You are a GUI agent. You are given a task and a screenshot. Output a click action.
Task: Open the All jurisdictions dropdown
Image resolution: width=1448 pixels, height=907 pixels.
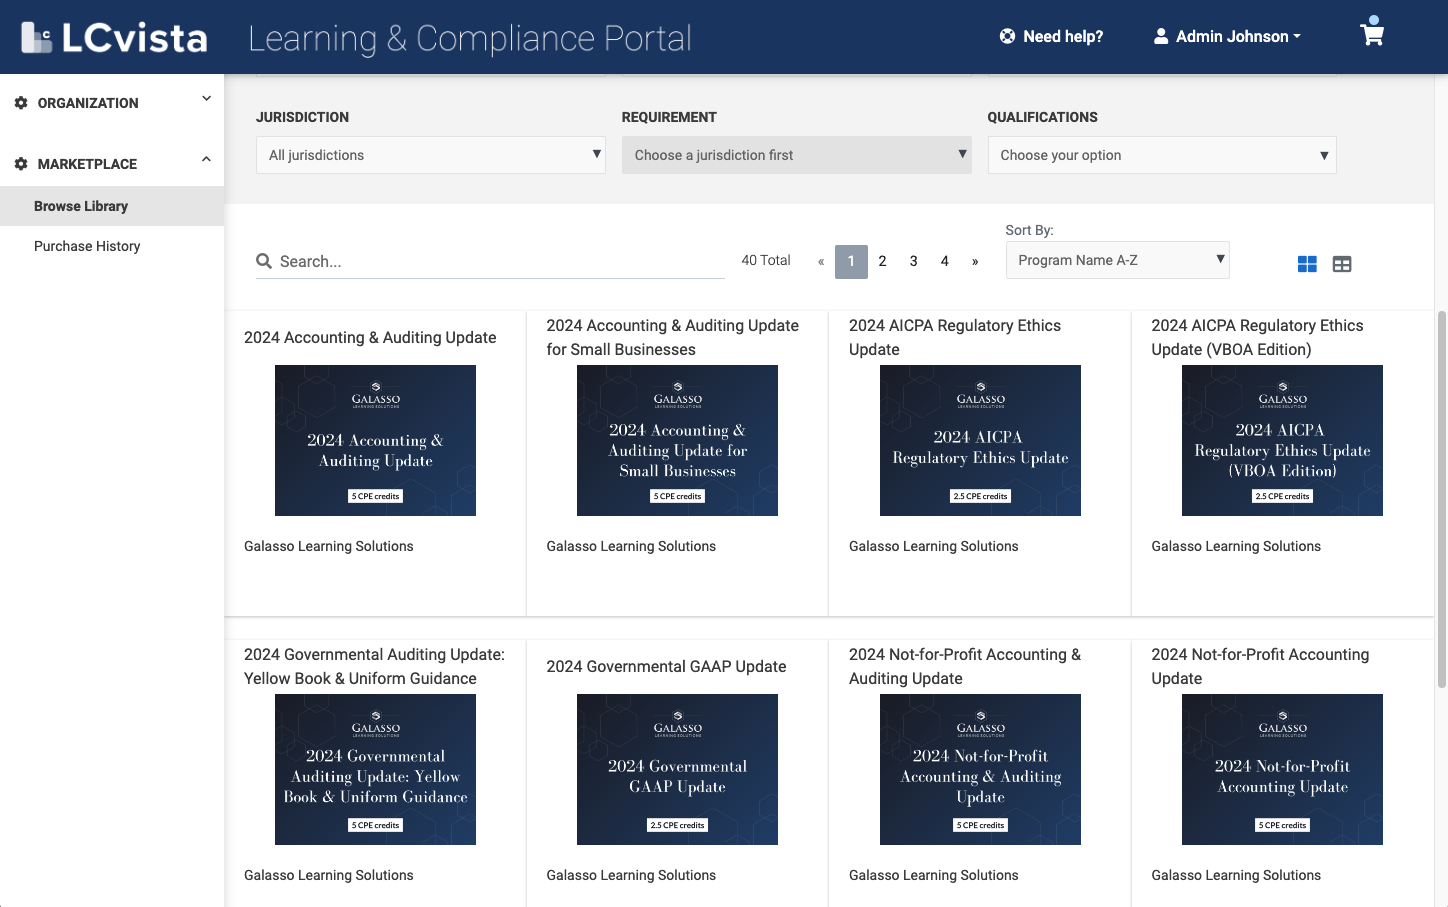coord(430,155)
